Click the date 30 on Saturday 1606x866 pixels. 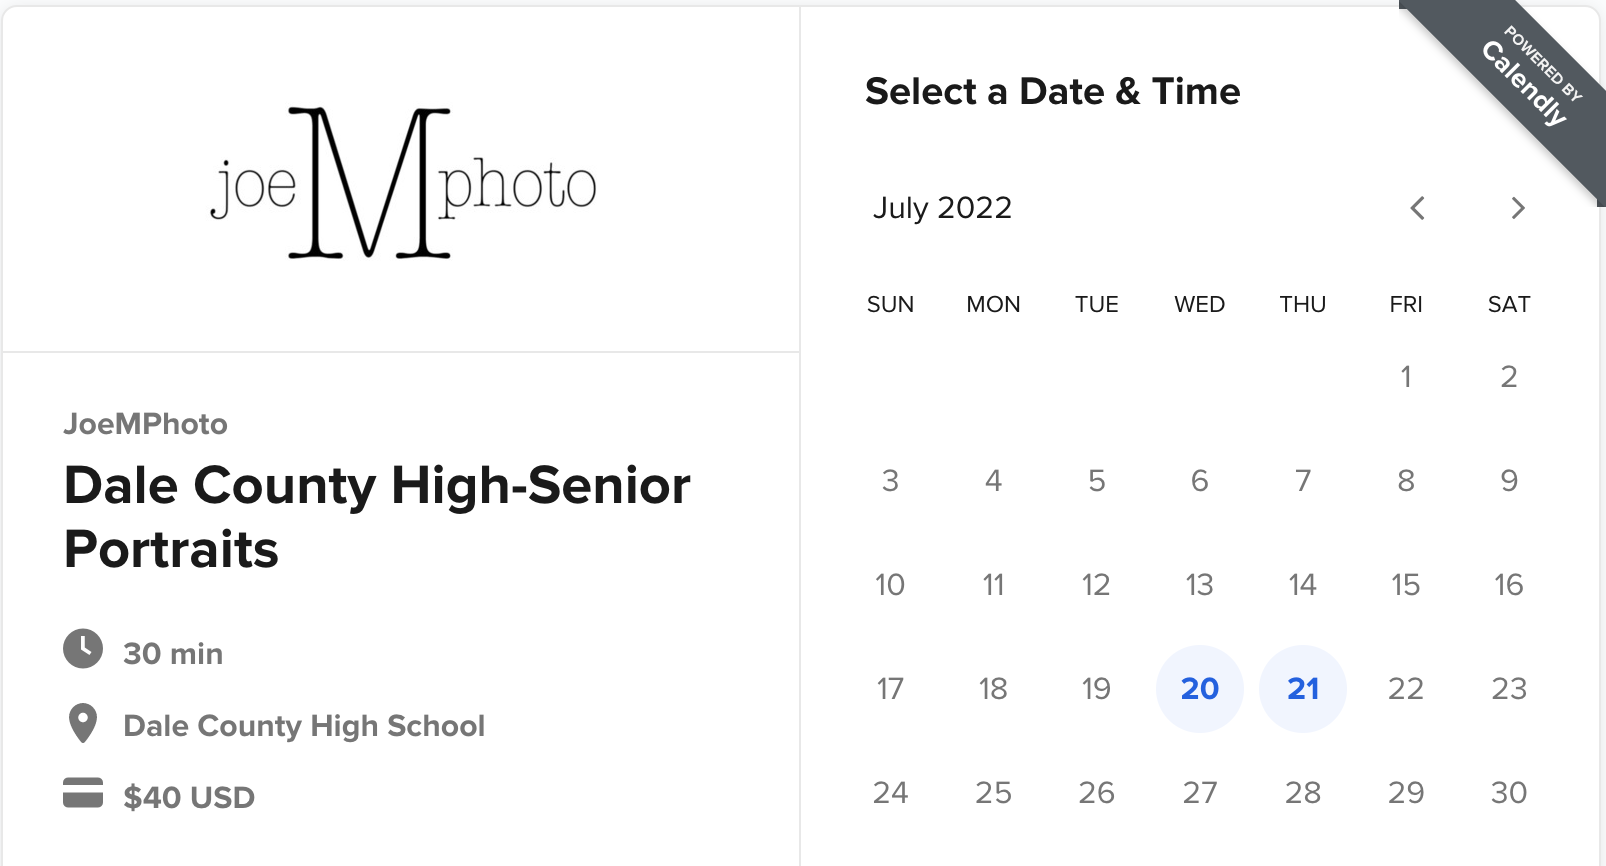click(x=1509, y=793)
